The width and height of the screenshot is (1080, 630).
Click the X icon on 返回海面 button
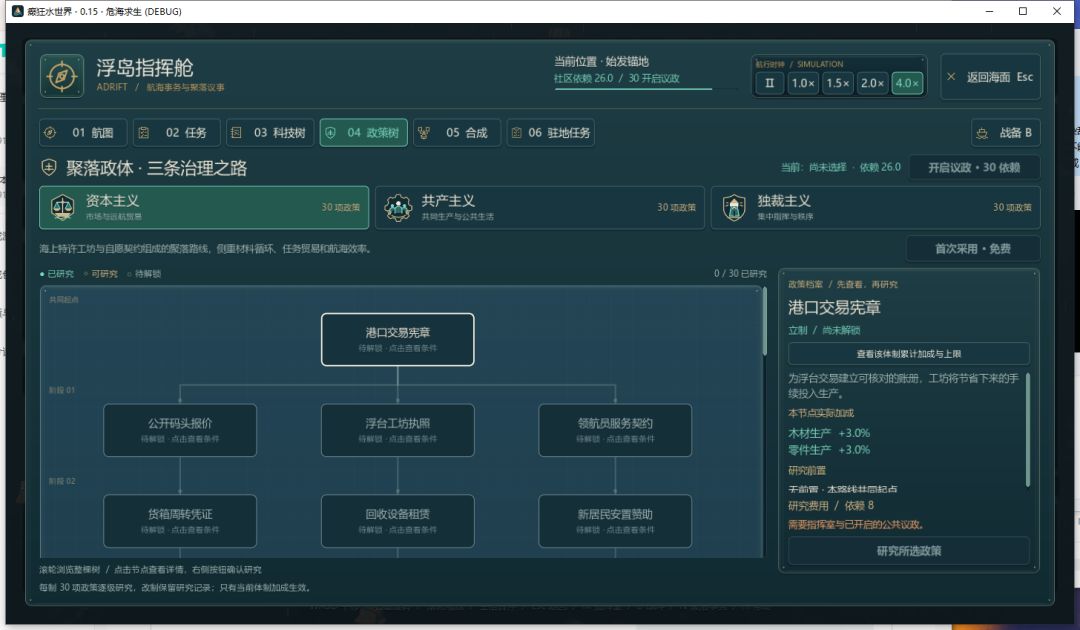[951, 76]
